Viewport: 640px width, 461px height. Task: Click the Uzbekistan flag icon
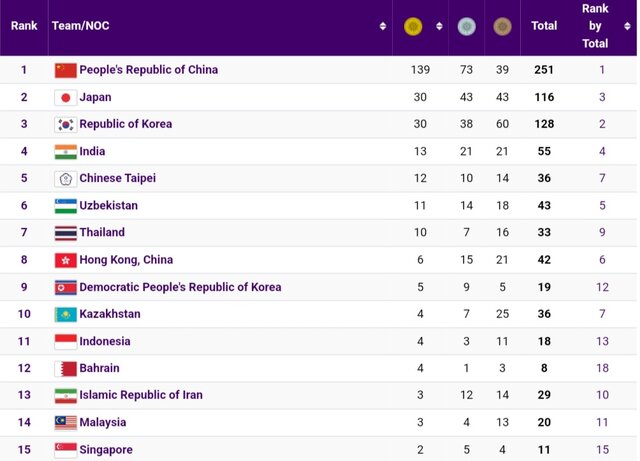(65, 205)
